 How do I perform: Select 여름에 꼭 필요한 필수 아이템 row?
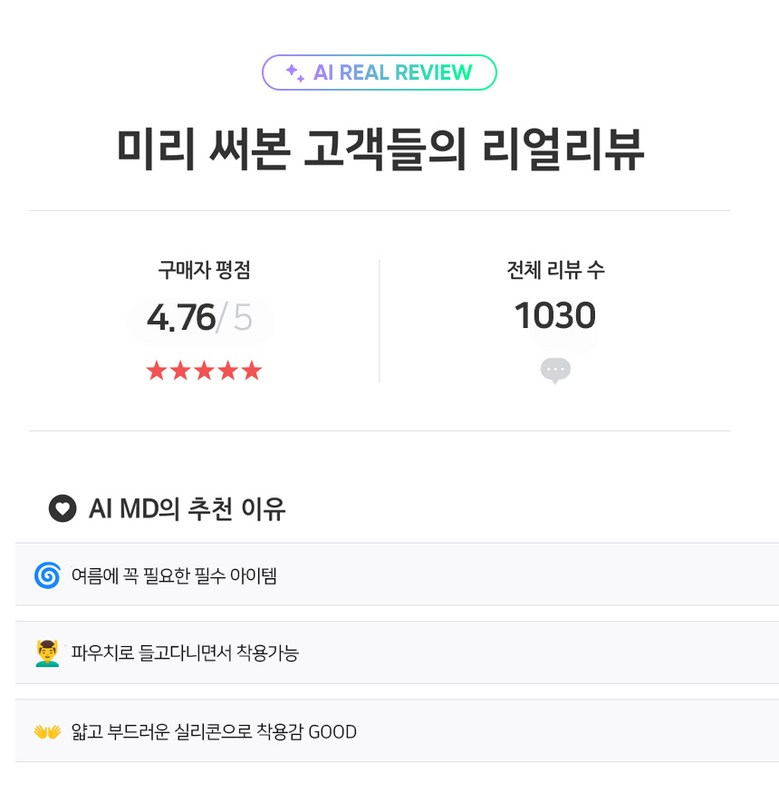(x=397, y=575)
